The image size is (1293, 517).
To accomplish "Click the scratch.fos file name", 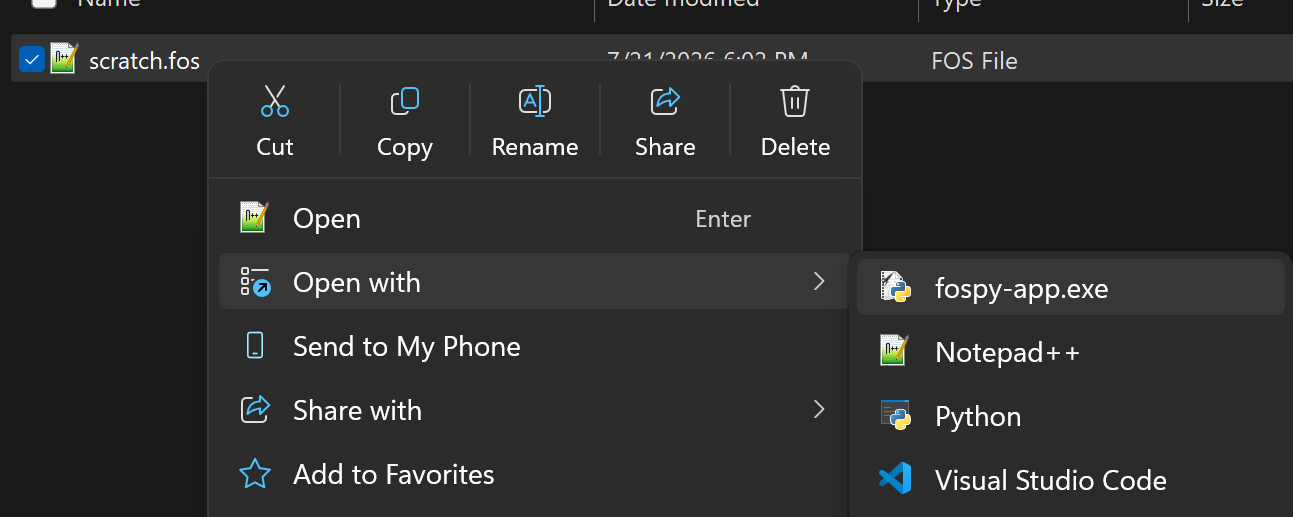I will click(144, 61).
